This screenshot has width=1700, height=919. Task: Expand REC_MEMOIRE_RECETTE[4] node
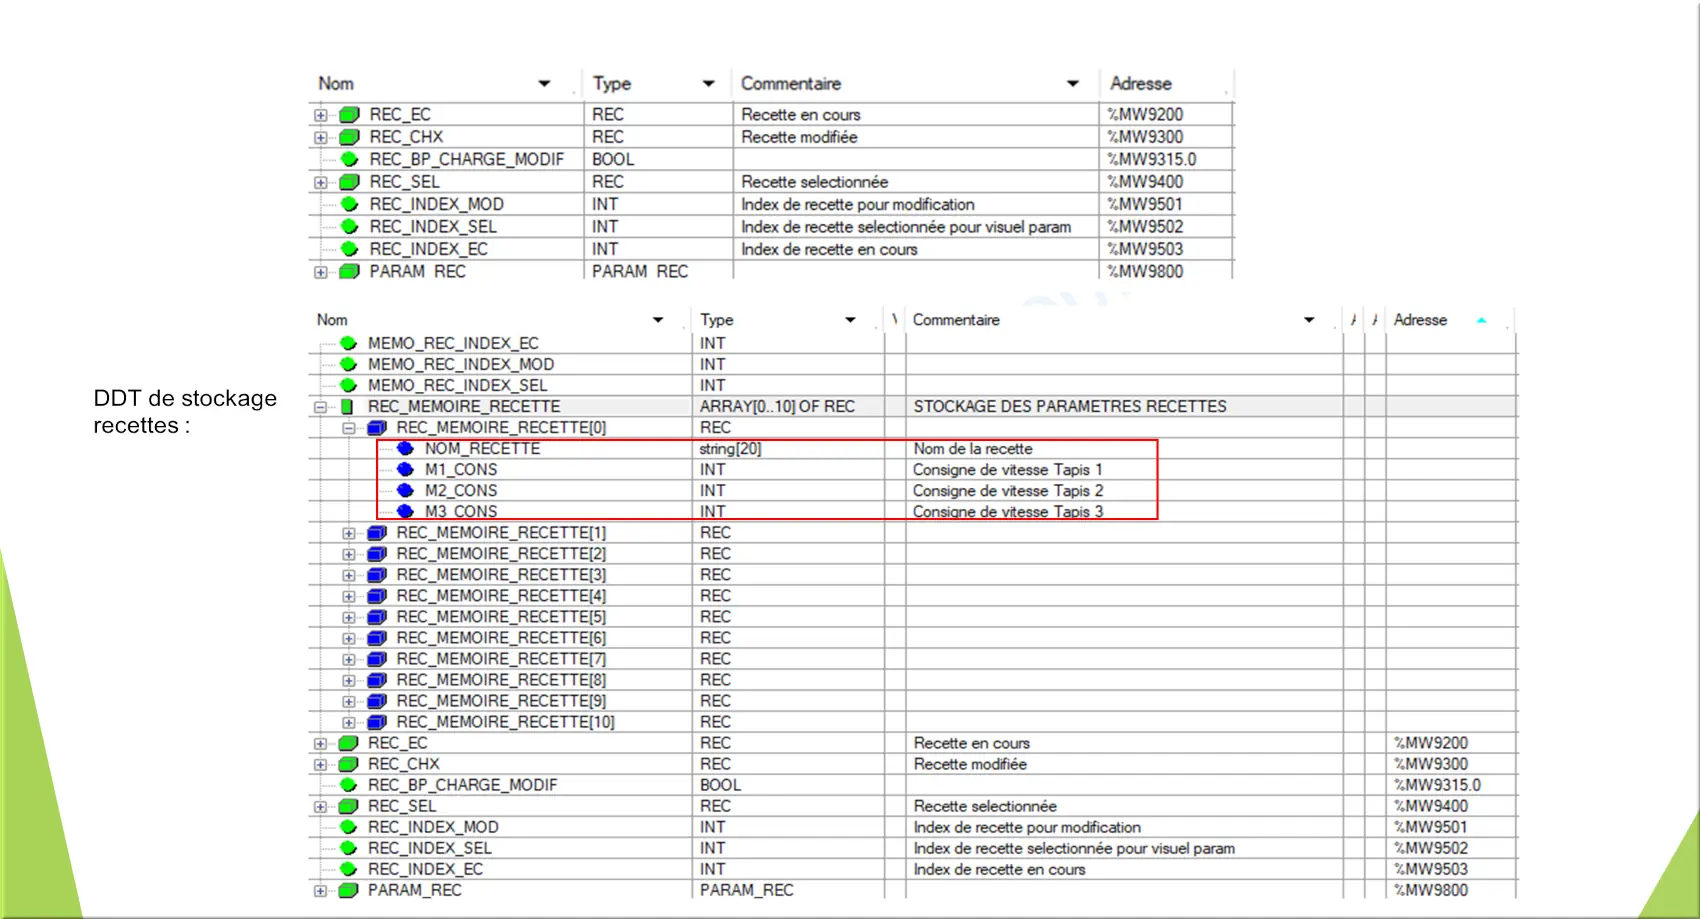[349, 596]
